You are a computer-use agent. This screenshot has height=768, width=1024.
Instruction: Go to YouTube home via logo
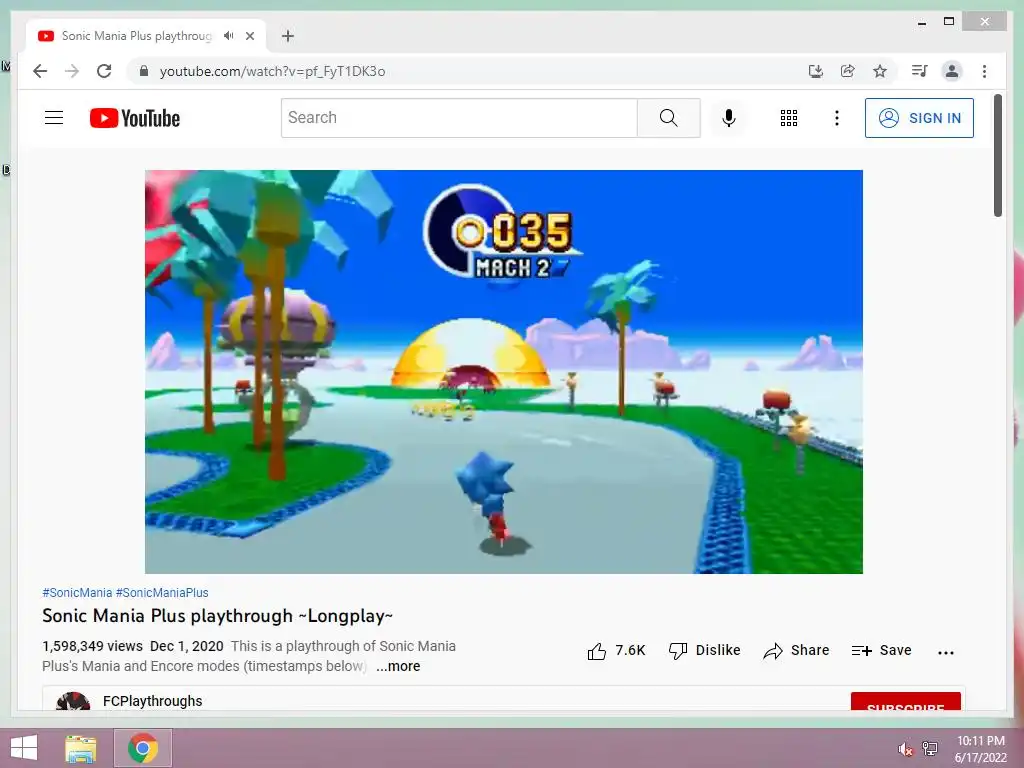(135, 118)
